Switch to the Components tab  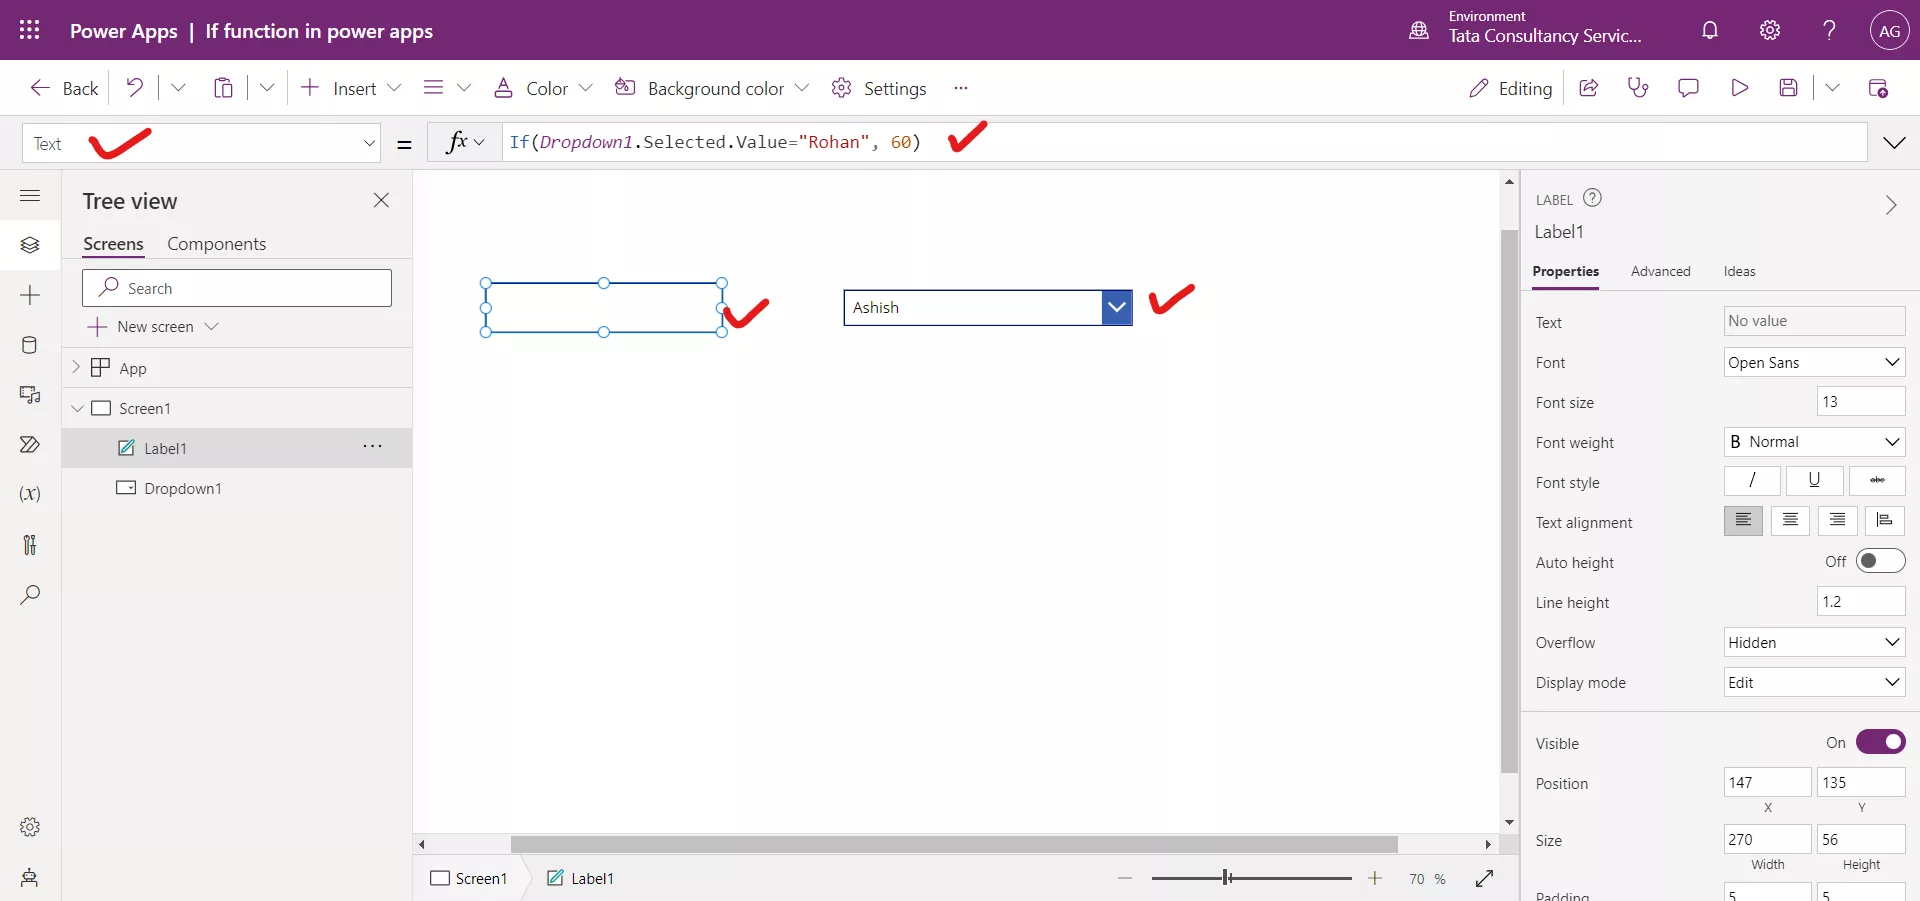tap(217, 243)
